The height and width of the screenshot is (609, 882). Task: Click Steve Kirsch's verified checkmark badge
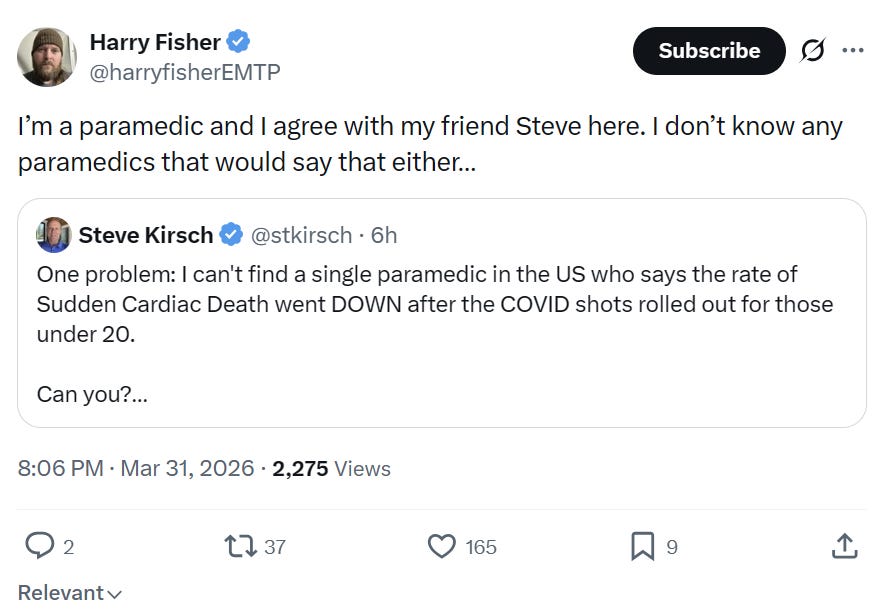coord(231,235)
